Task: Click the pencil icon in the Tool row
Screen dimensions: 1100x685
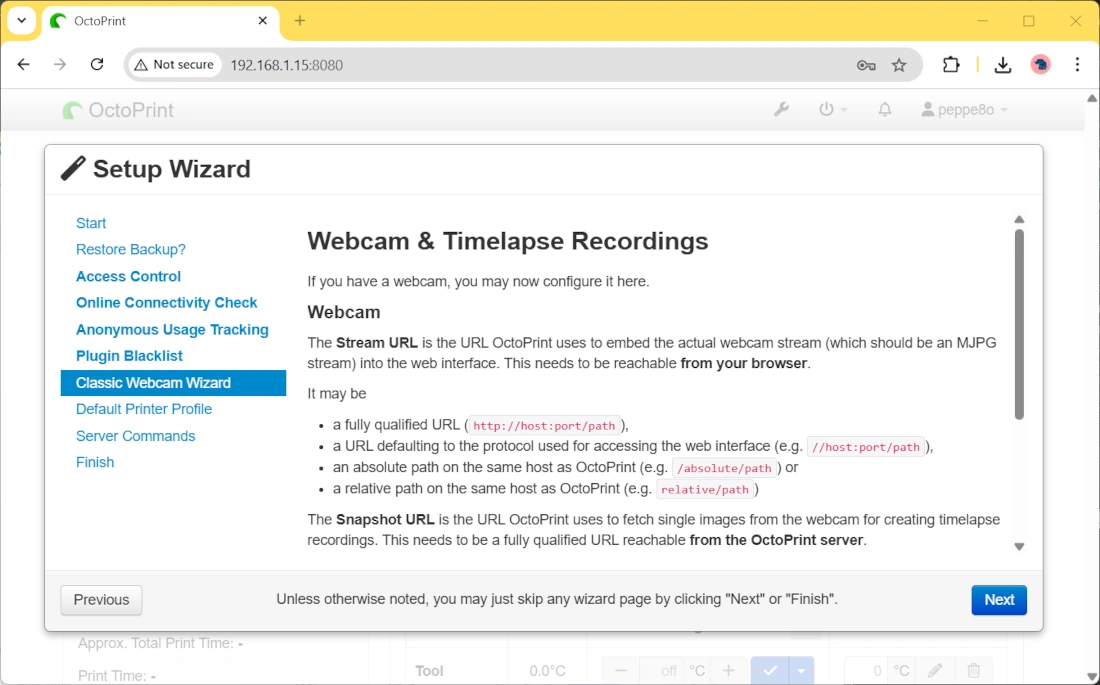Action: coord(934,671)
